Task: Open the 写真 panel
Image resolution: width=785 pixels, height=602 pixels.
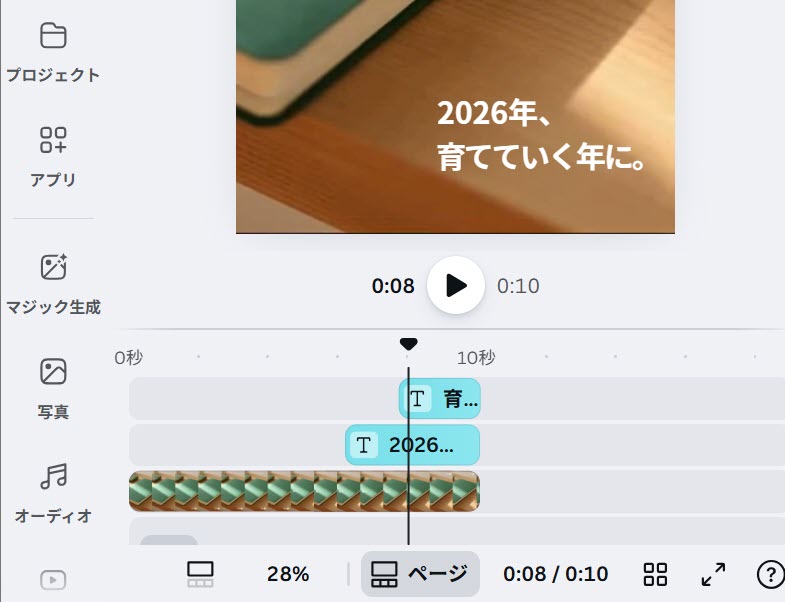Action: (x=53, y=388)
